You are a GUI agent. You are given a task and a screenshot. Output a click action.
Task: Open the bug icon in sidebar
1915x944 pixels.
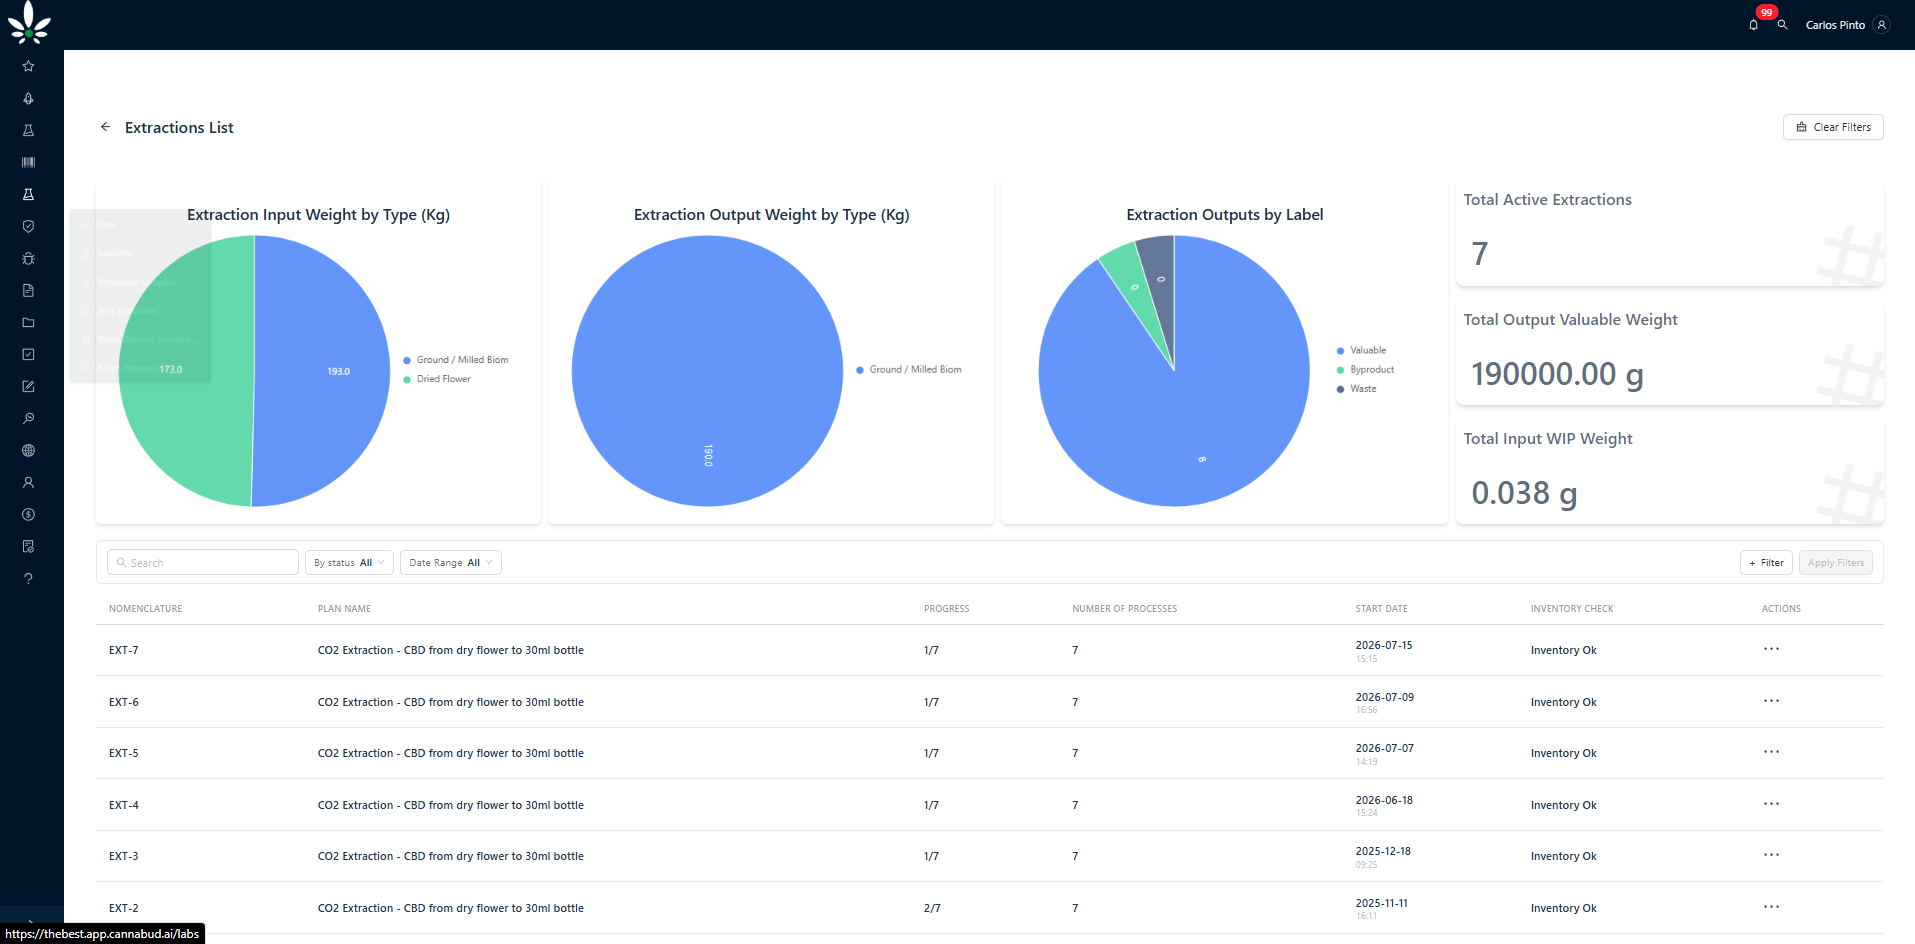(28, 258)
